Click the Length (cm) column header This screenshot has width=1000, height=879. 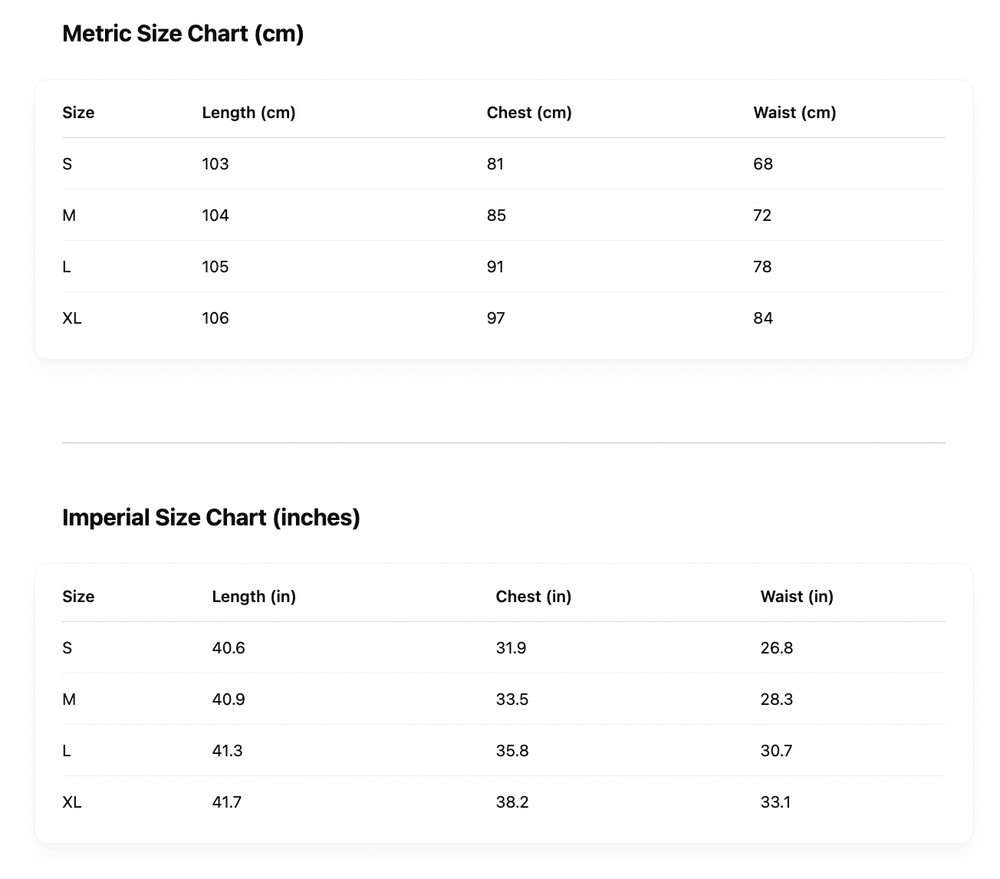coord(249,113)
